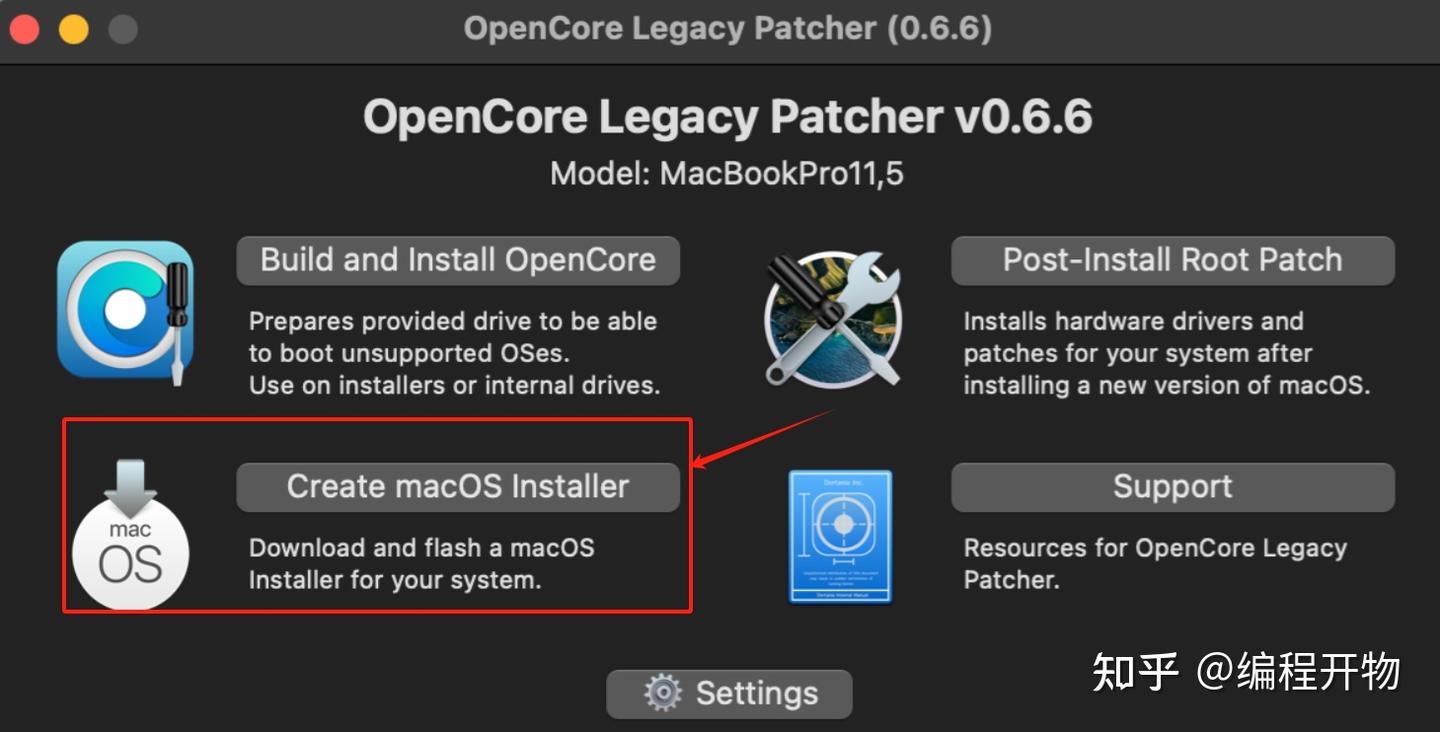Click the crossed tools Root Patch icon
The image size is (1440, 732).
833,318
